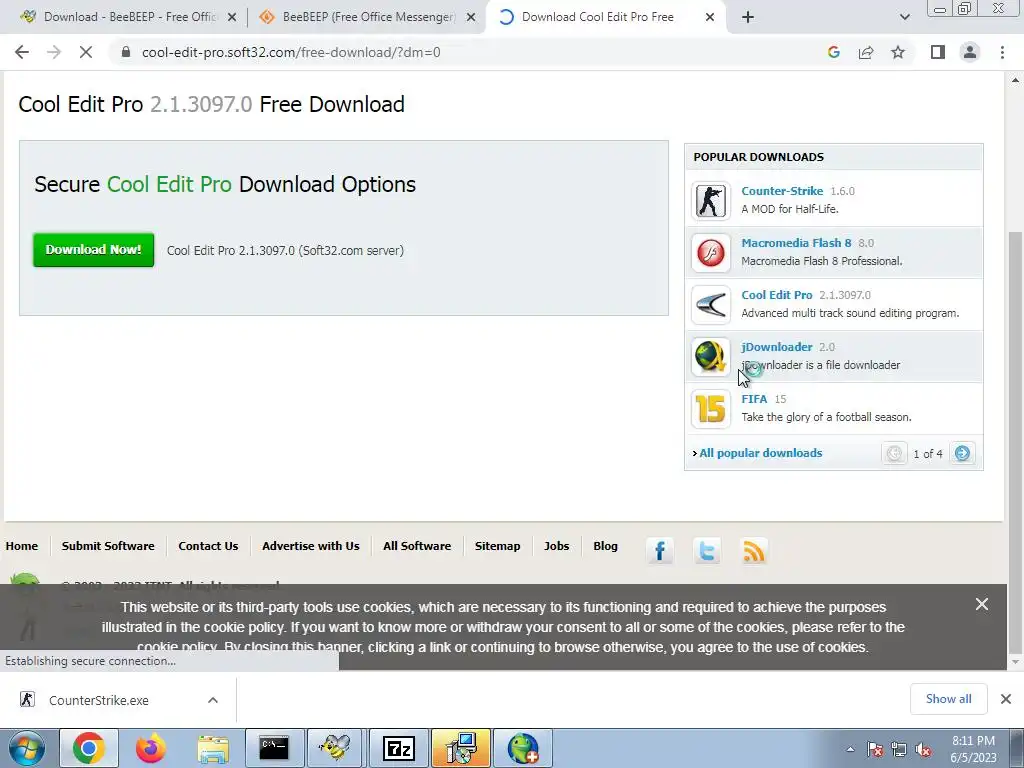
Task: Open the Chrome three-dot menu
Action: [x=1002, y=52]
